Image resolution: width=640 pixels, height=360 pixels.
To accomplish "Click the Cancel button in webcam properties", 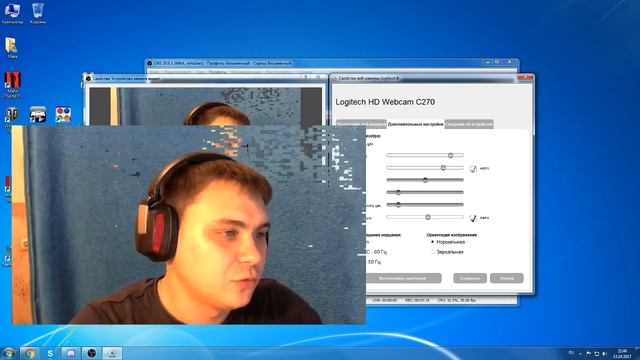I will click(507, 278).
